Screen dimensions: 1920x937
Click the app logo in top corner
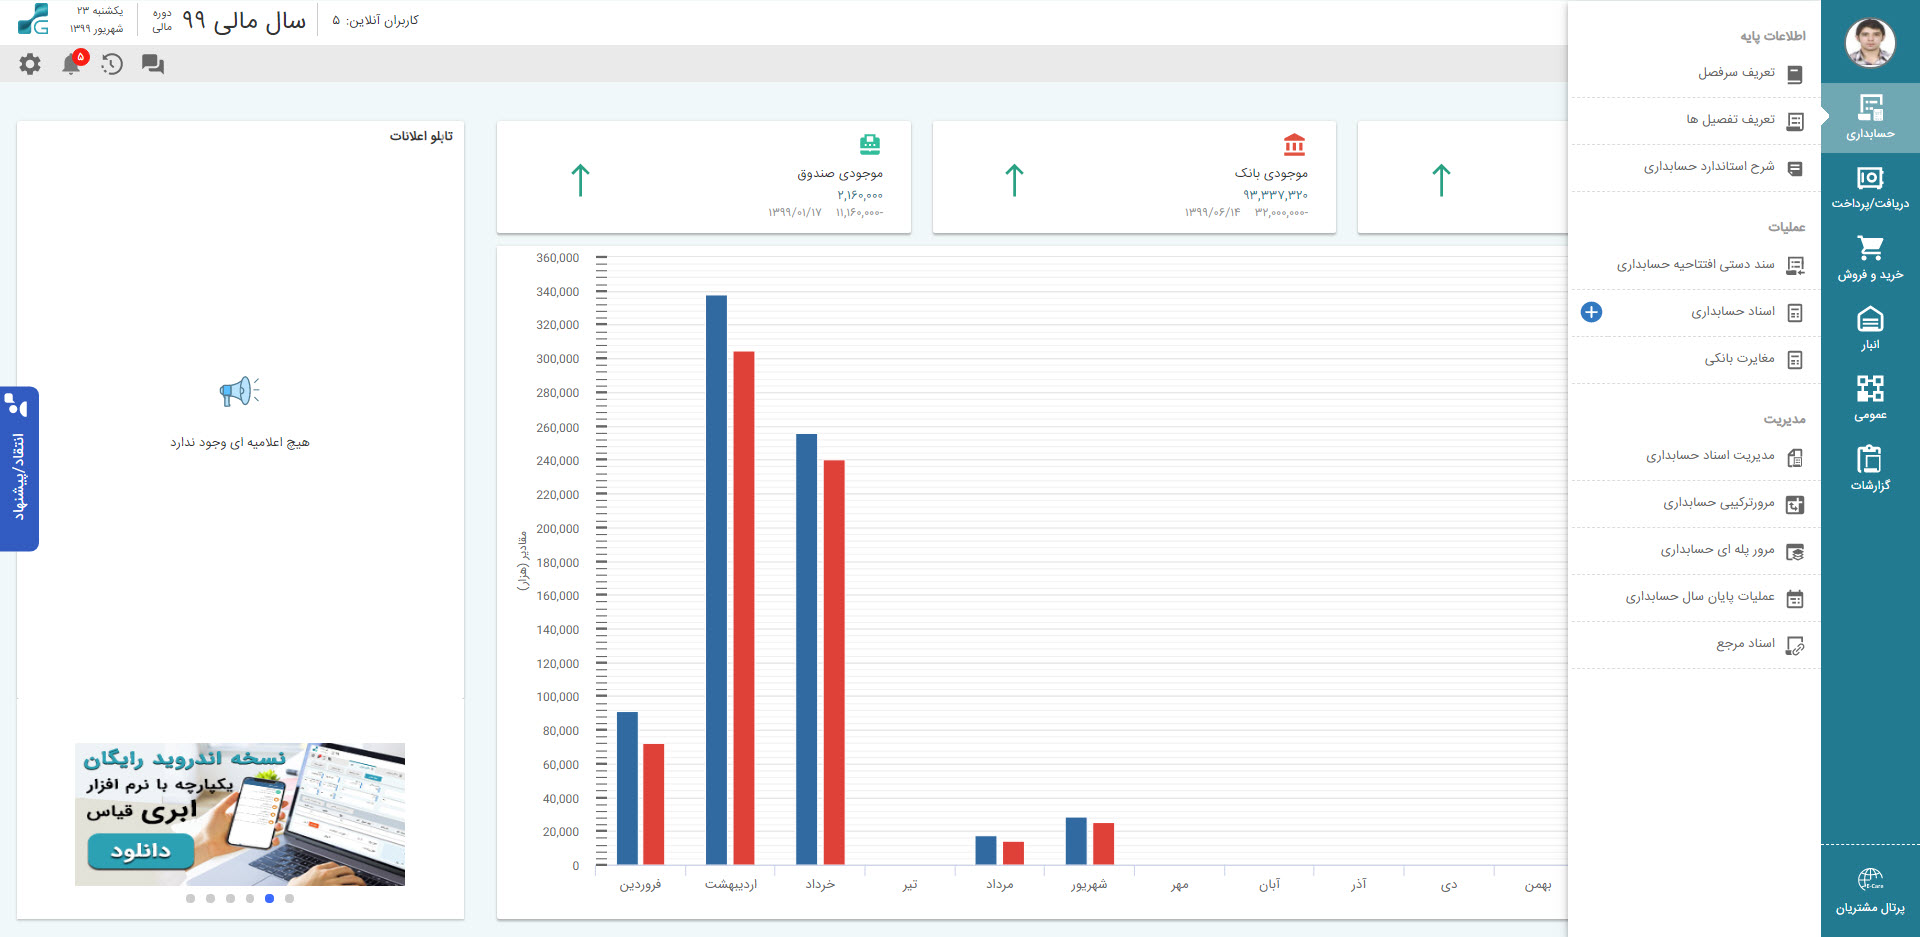[x=34, y=19]
